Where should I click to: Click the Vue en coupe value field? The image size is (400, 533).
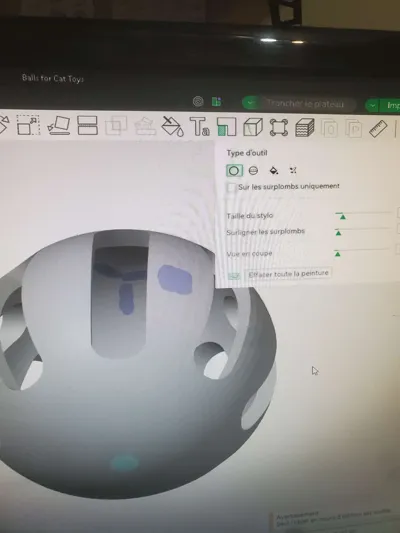pyautogui.click(x=398, y=249)
